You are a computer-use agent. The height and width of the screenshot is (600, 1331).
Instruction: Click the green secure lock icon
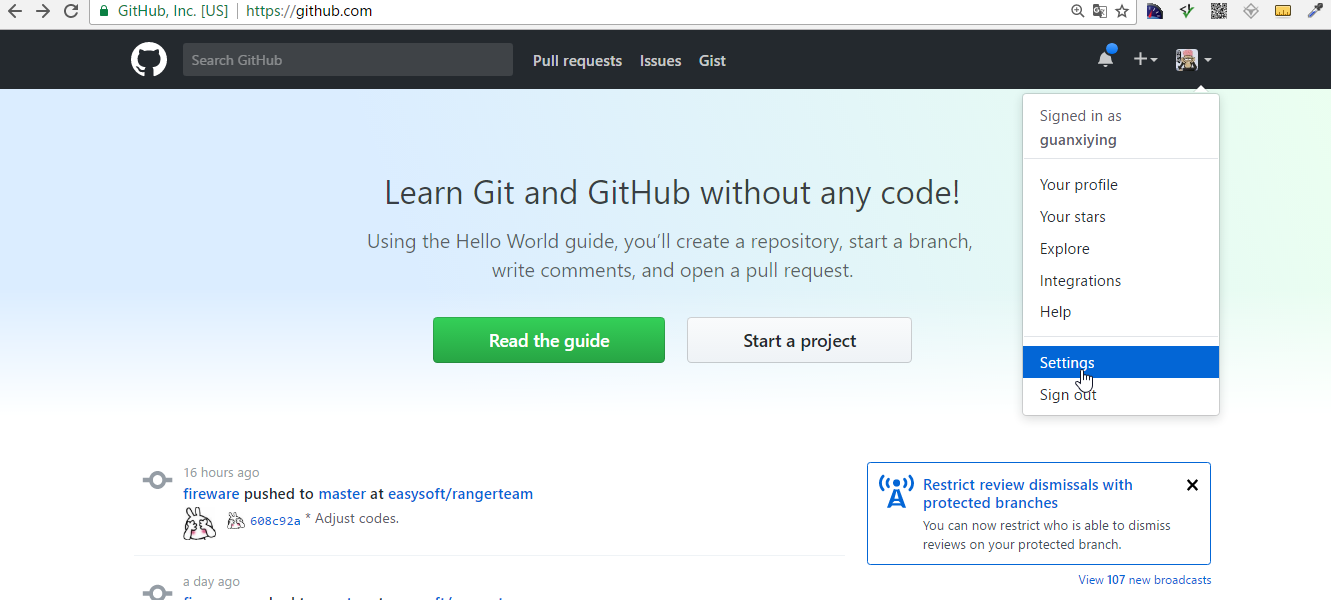[103, 11]
